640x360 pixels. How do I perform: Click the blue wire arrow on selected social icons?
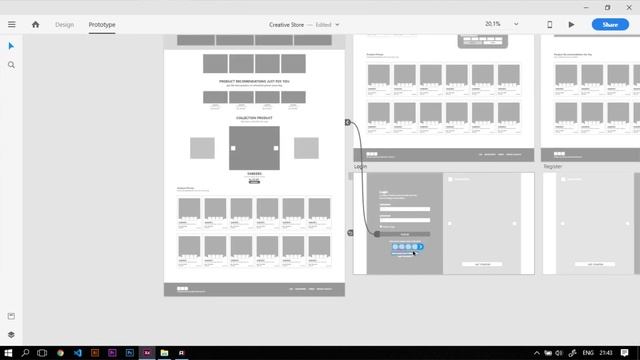click(x=421, y=247)
